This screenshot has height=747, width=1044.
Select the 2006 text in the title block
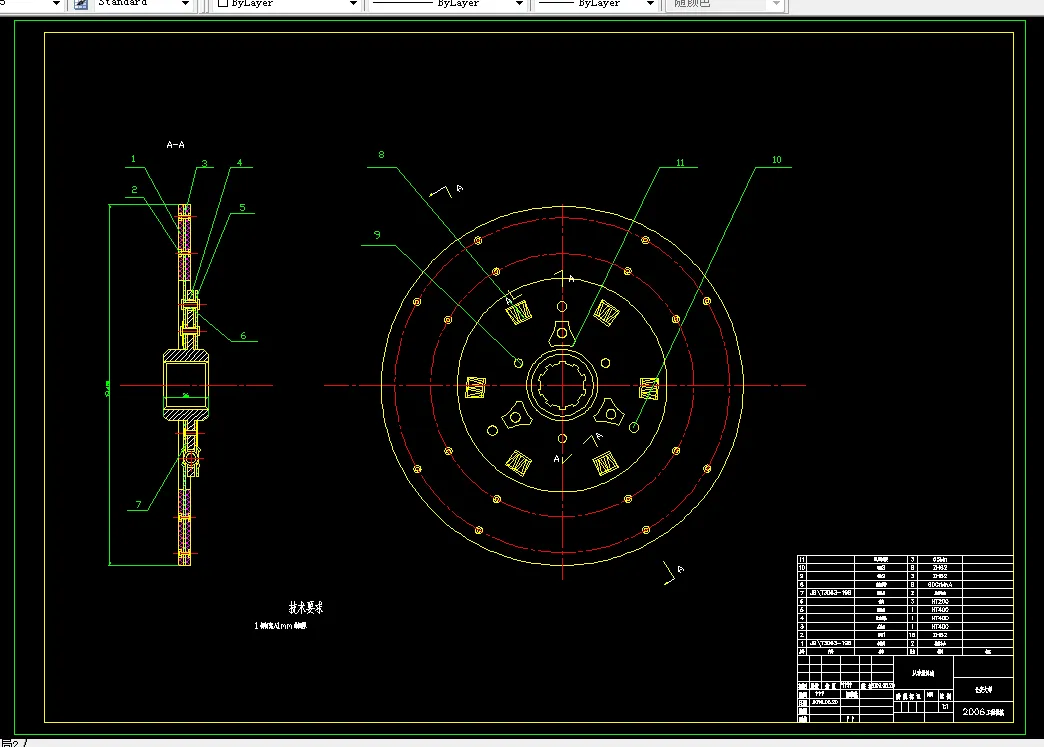coord(973,712)
